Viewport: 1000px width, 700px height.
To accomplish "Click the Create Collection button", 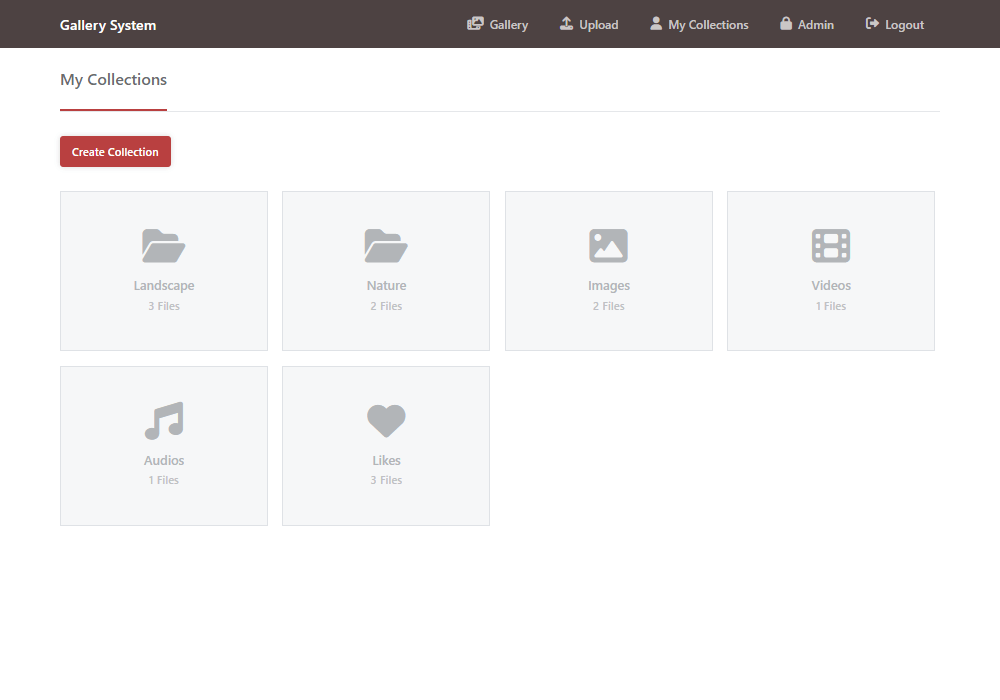I will point(115,152).
